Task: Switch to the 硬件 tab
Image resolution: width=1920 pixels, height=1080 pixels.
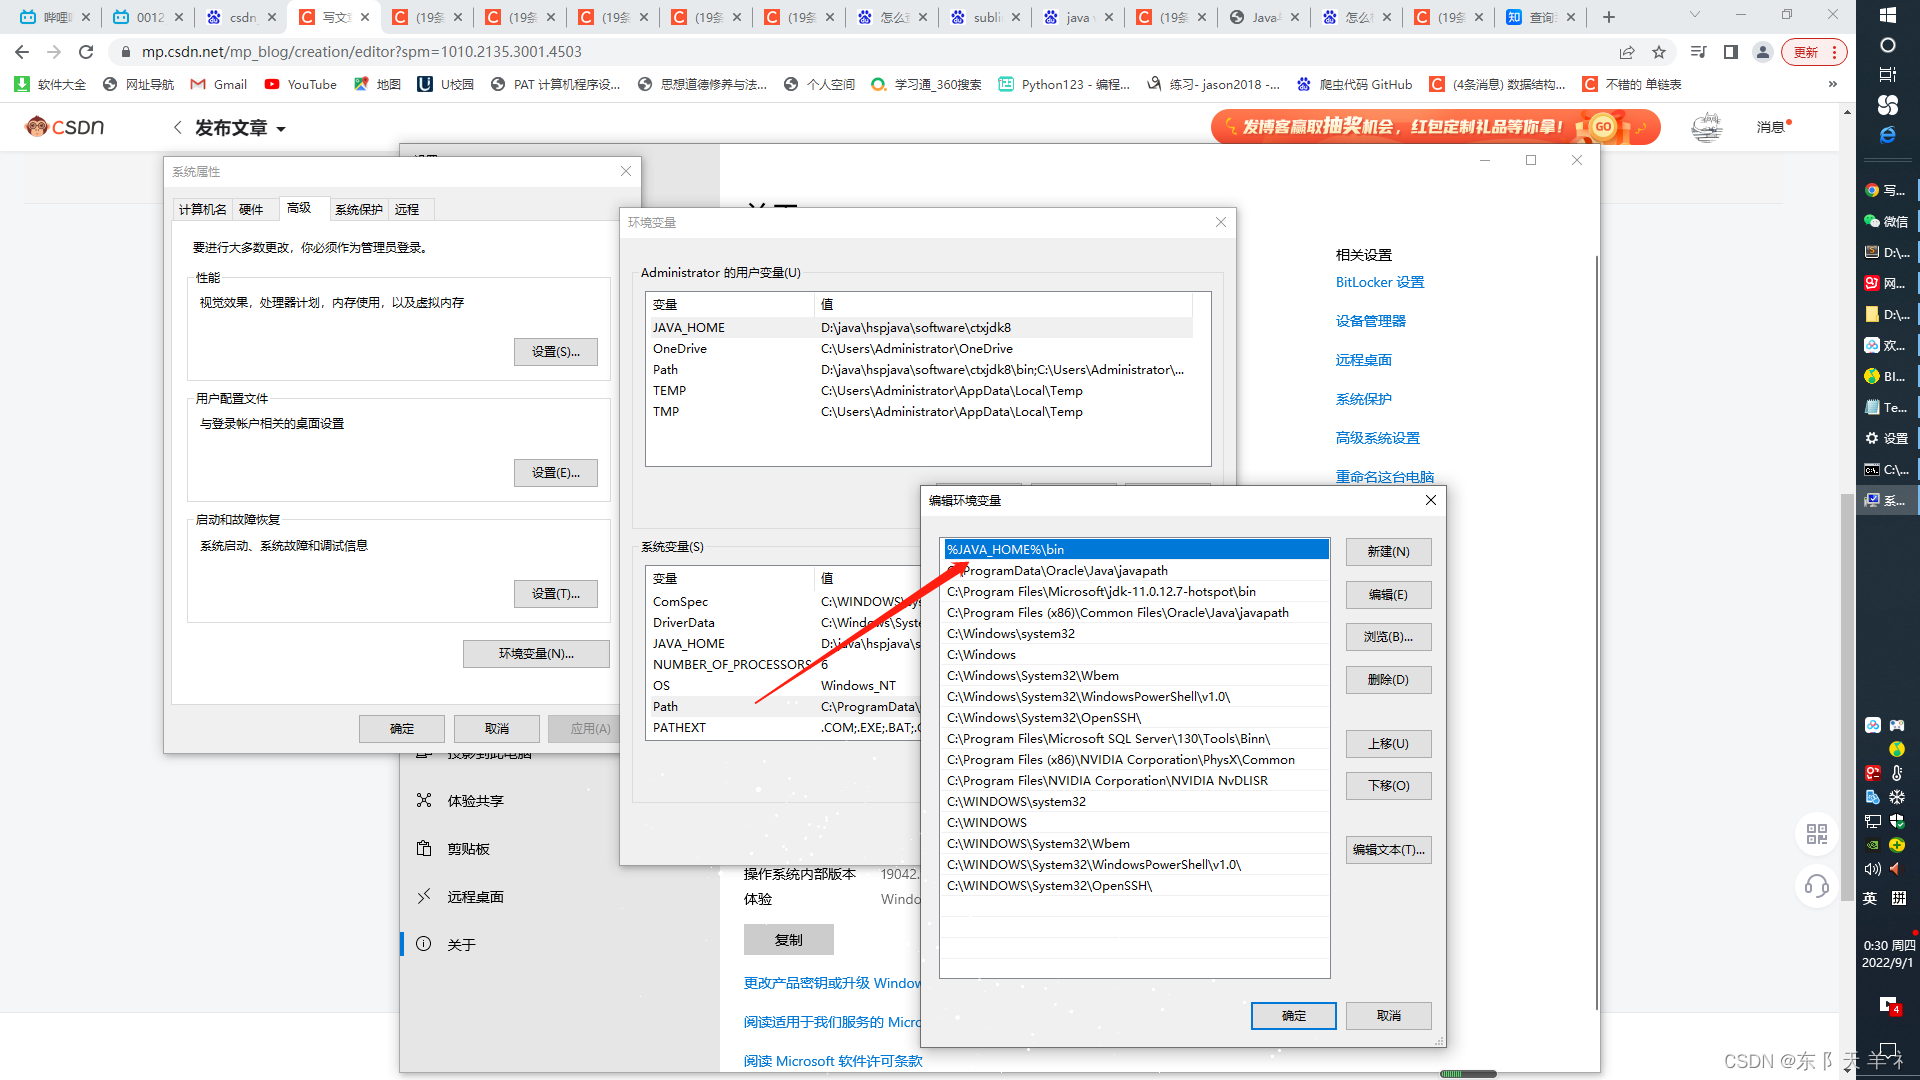Action: (x=251, y=209)
